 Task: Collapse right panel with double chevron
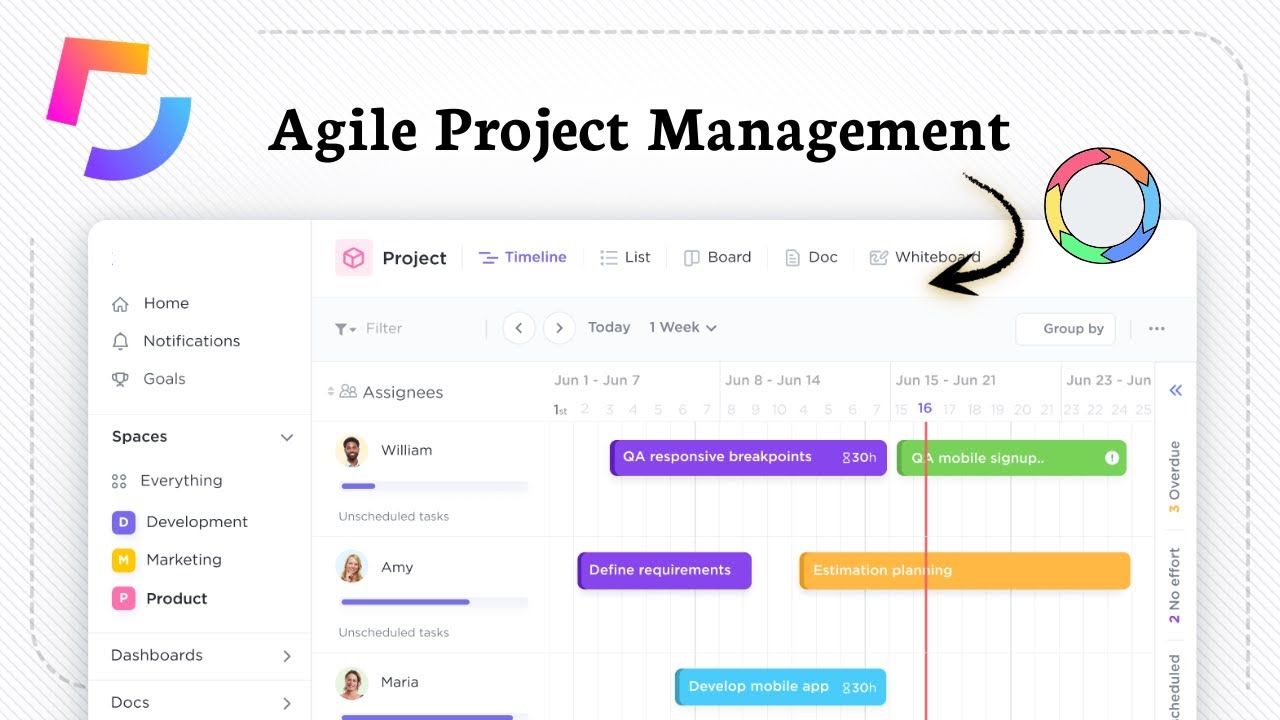click(1176, 391)
